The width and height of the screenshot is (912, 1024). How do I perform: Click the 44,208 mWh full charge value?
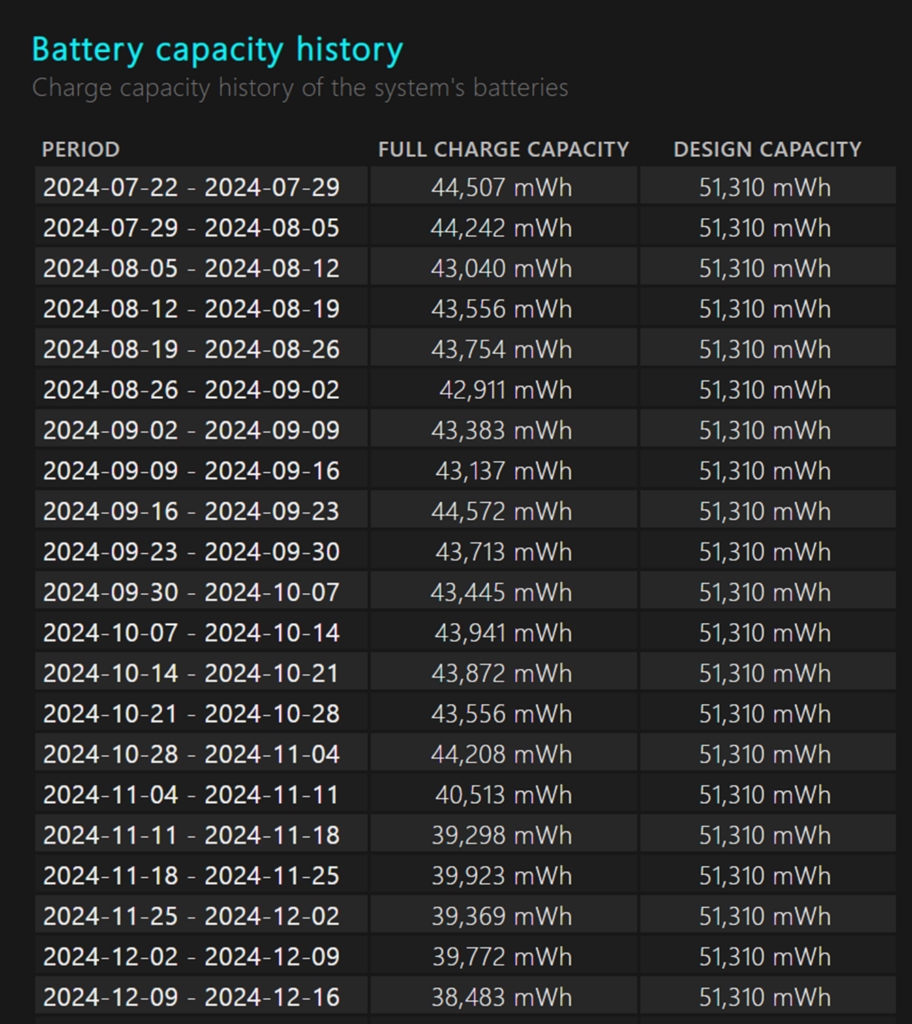tap(502, 754)
